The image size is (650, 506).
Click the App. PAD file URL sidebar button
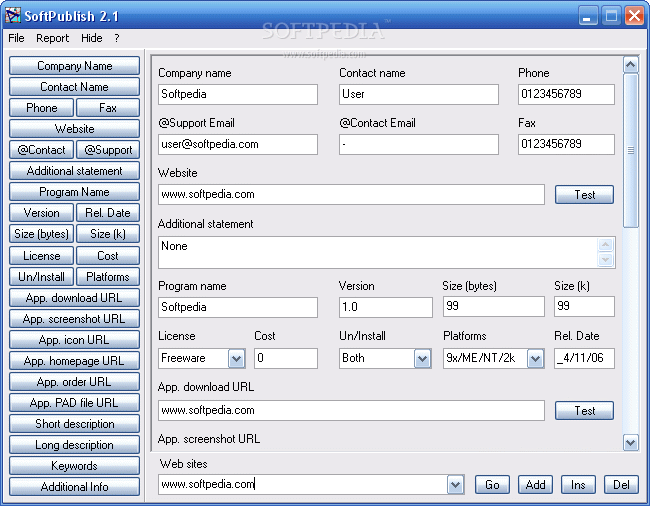(75, 403)
